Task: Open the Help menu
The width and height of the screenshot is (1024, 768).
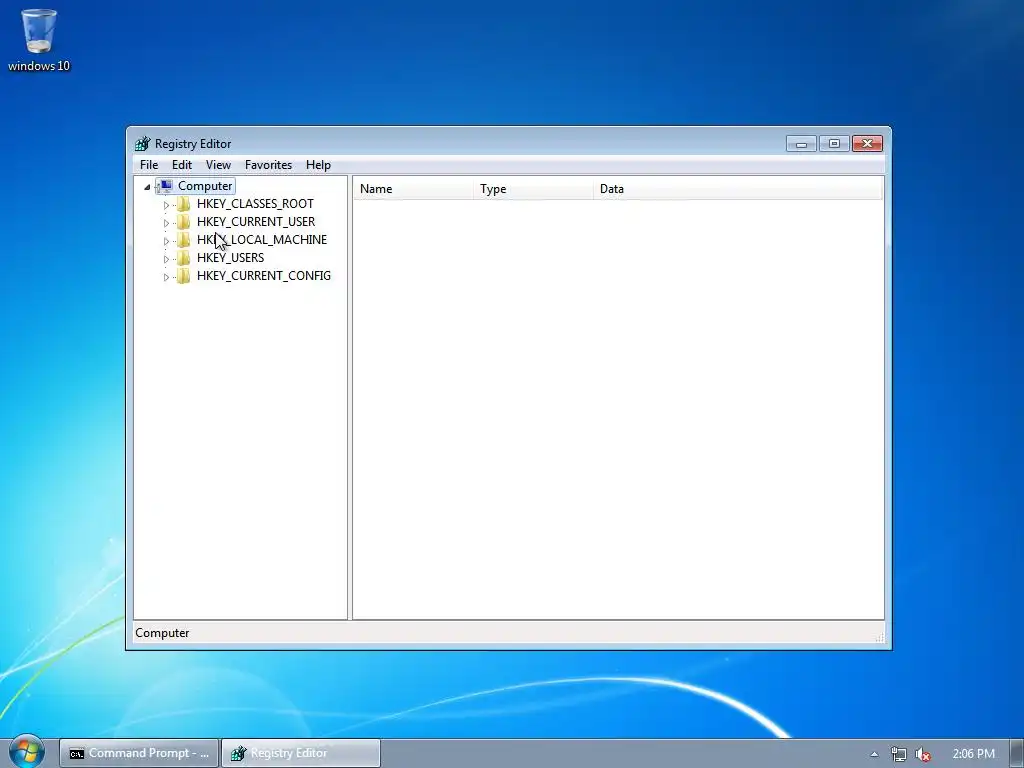Action: (x=318, y=165)
